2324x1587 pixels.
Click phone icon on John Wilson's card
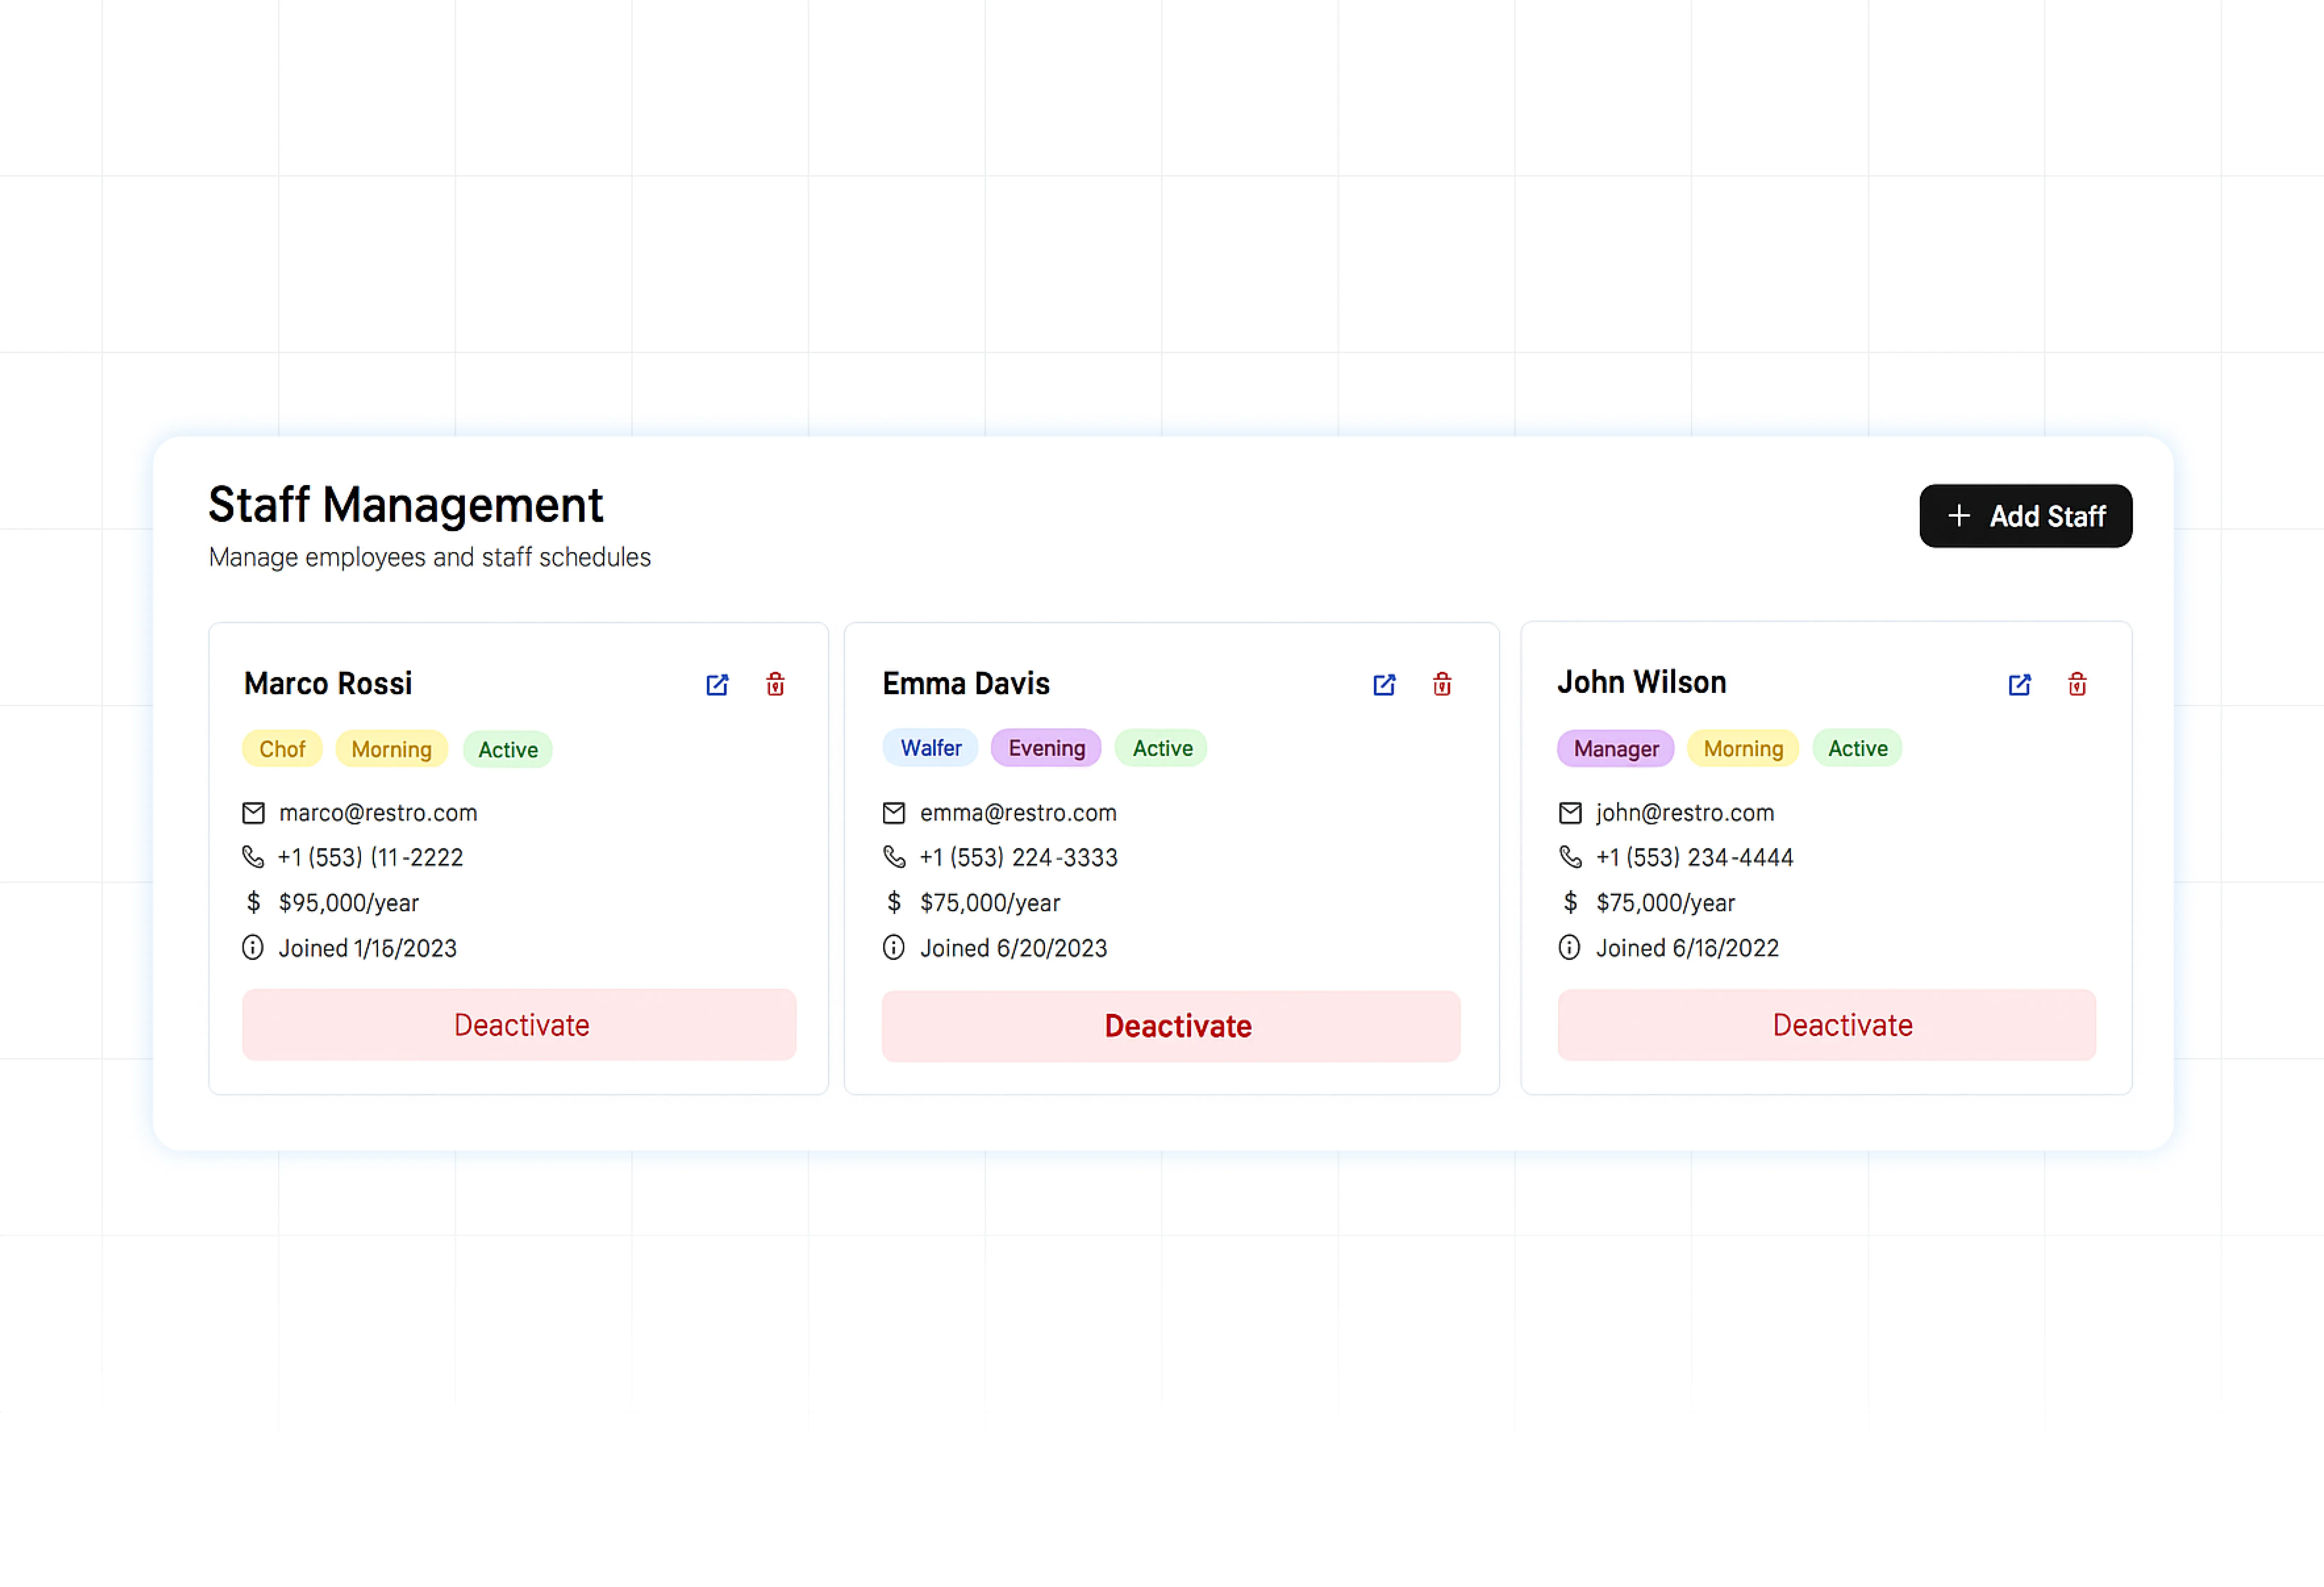coord(1570,857)
